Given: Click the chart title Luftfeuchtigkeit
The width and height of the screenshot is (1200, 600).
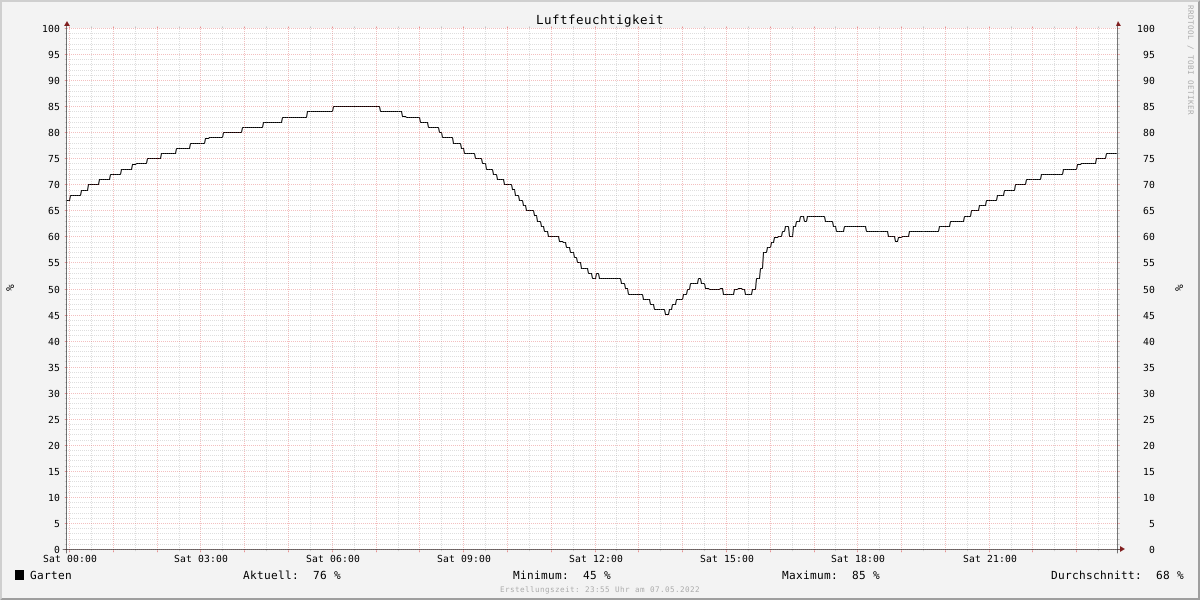Looking at the screenshot, I should tap(599, 19).
